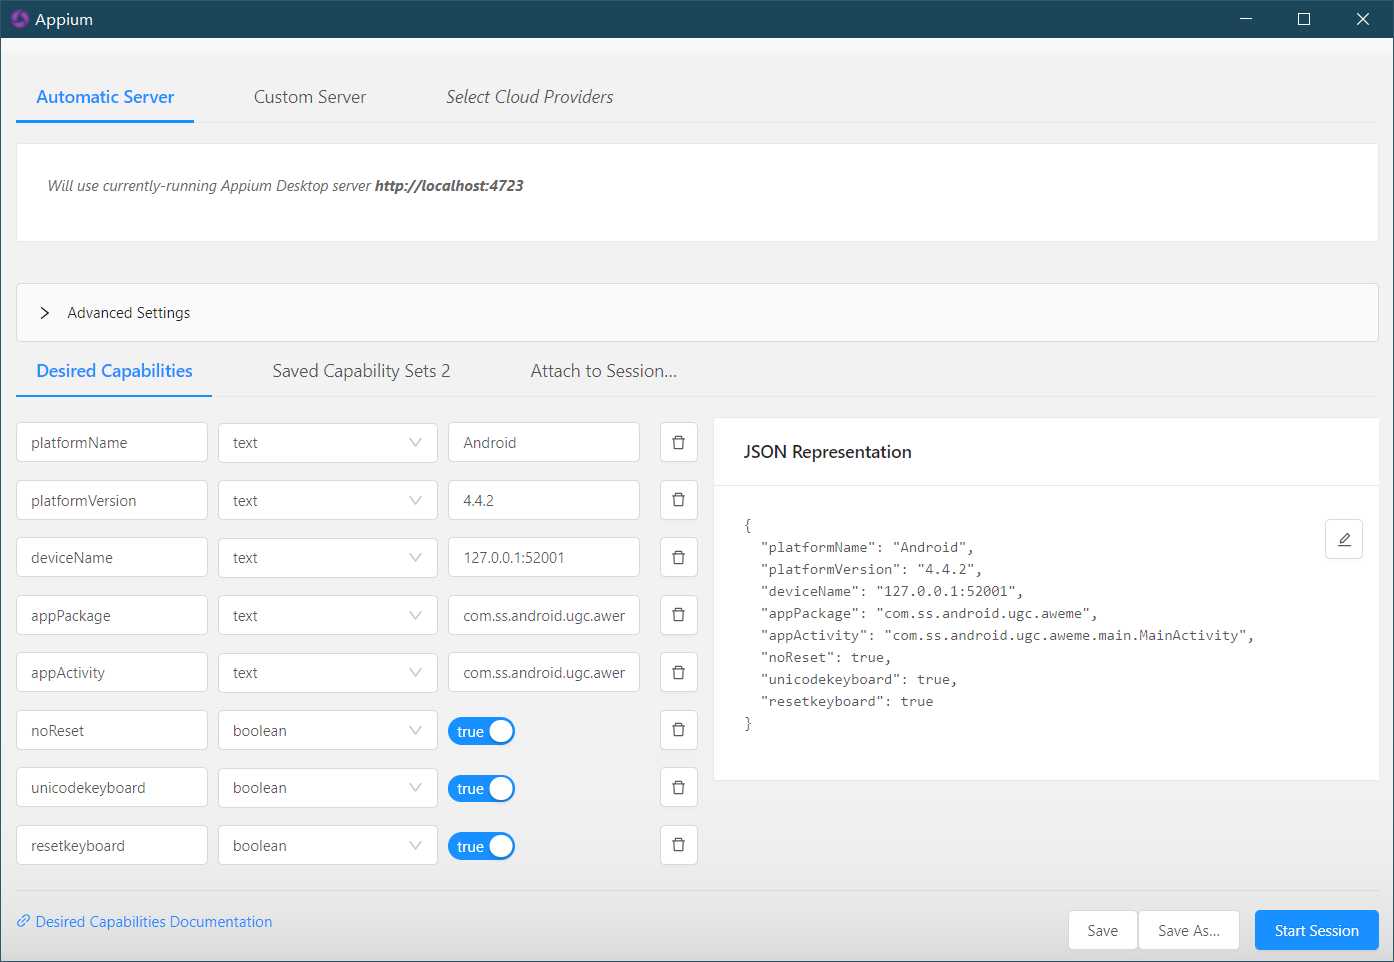This screenshot has height=962, width=1394.
Task: Delete the unicodekeyboard capability row
Action: tap(678, 788)
